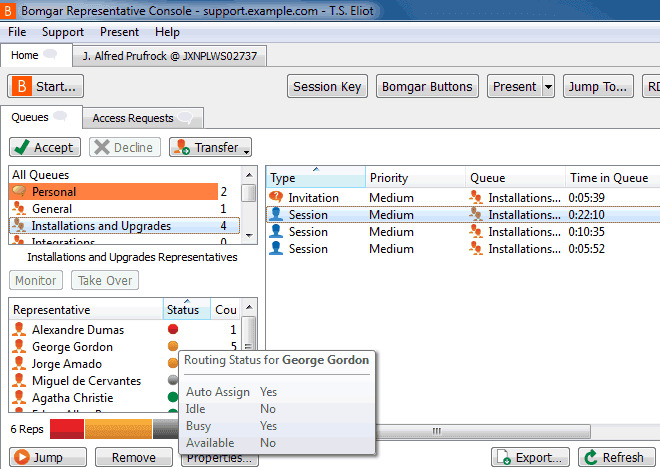Viewport: 660px width, 469px height.
Task: Open the Present button dropdown arrow
Action: [548, 86]
